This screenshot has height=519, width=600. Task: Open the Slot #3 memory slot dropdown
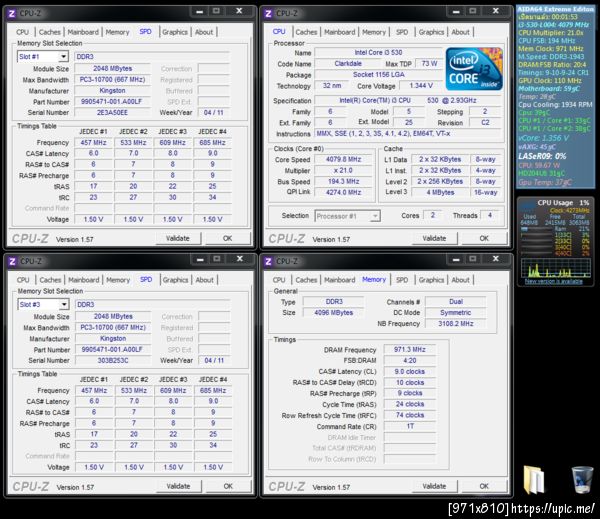click(x=64, y=305)
